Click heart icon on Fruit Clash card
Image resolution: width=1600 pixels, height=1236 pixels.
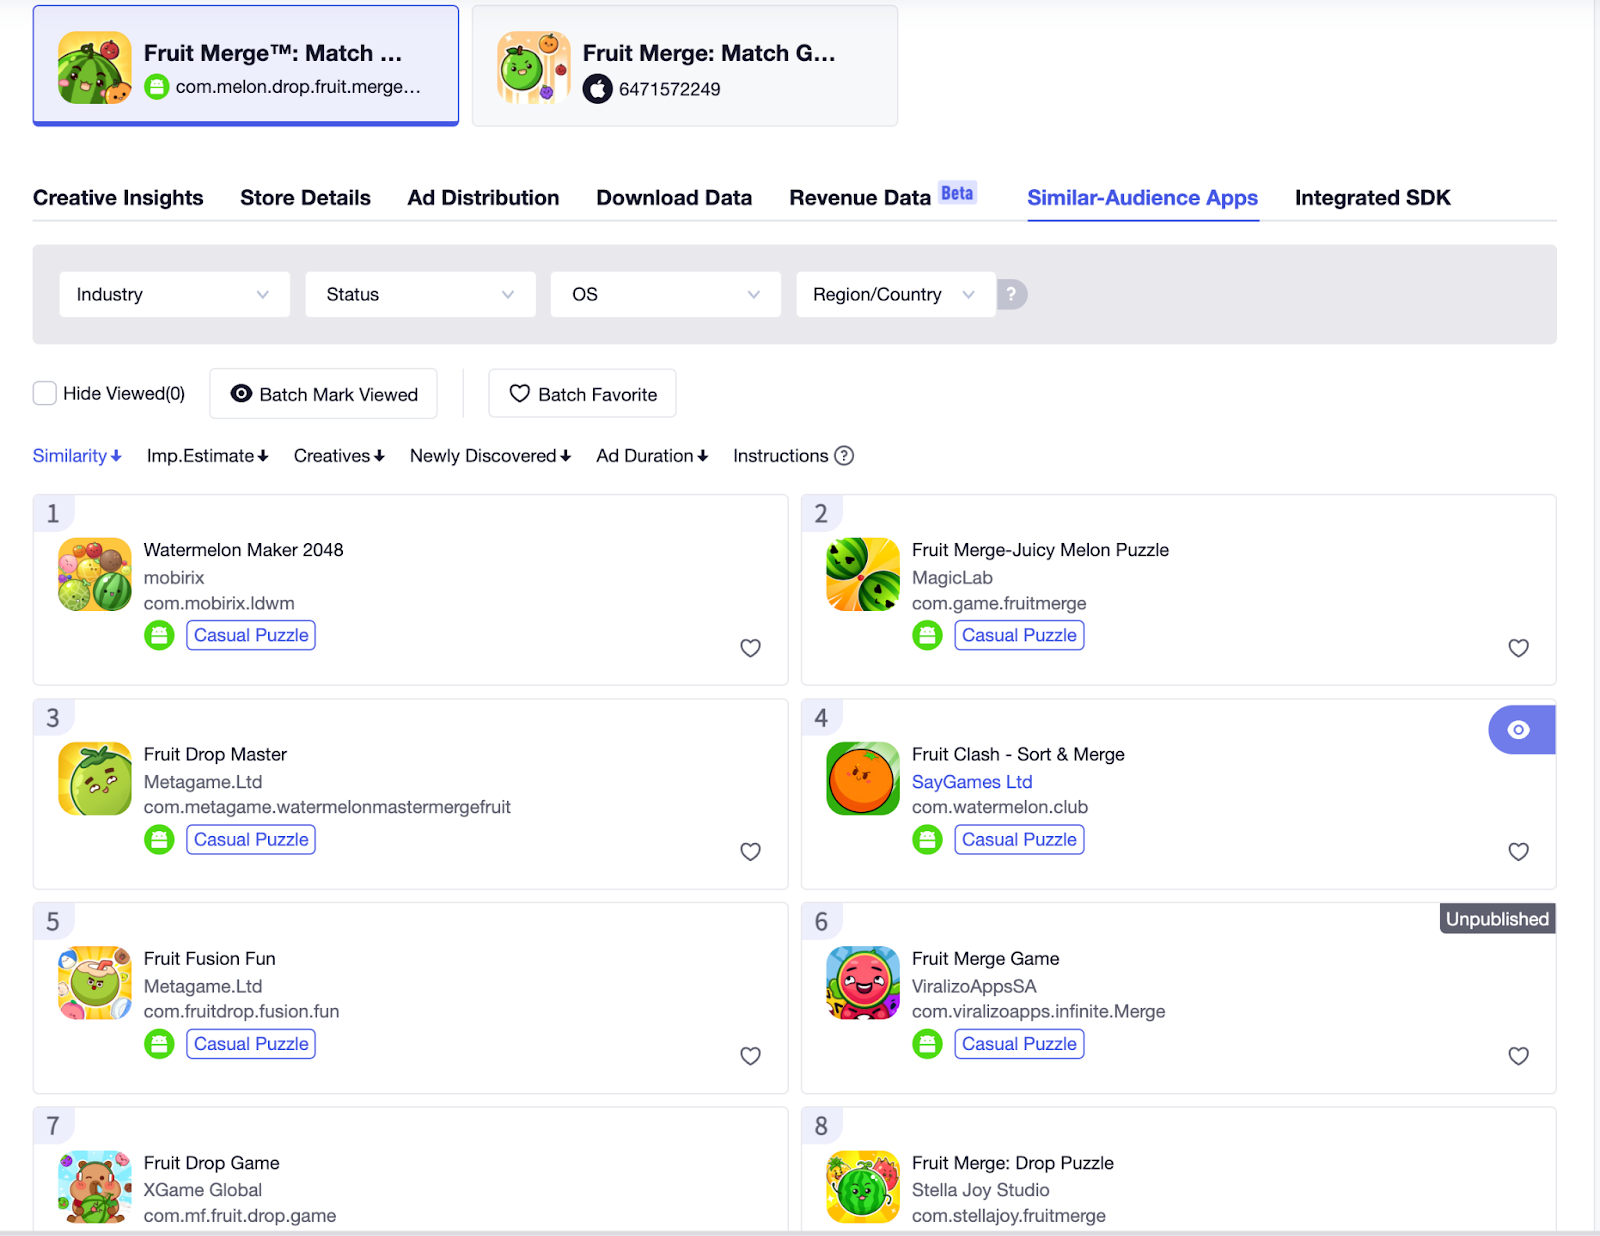[x=1518, y=852]
